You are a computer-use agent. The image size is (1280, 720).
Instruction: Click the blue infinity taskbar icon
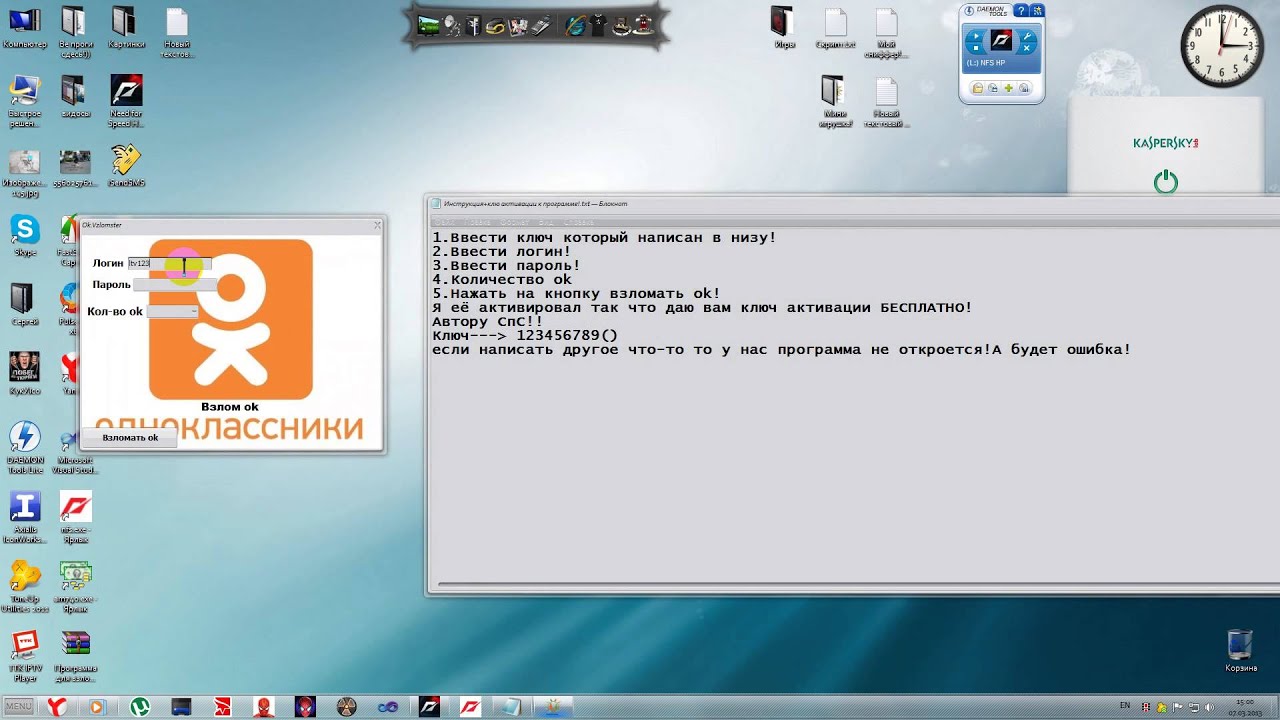[x=388, y=707]
